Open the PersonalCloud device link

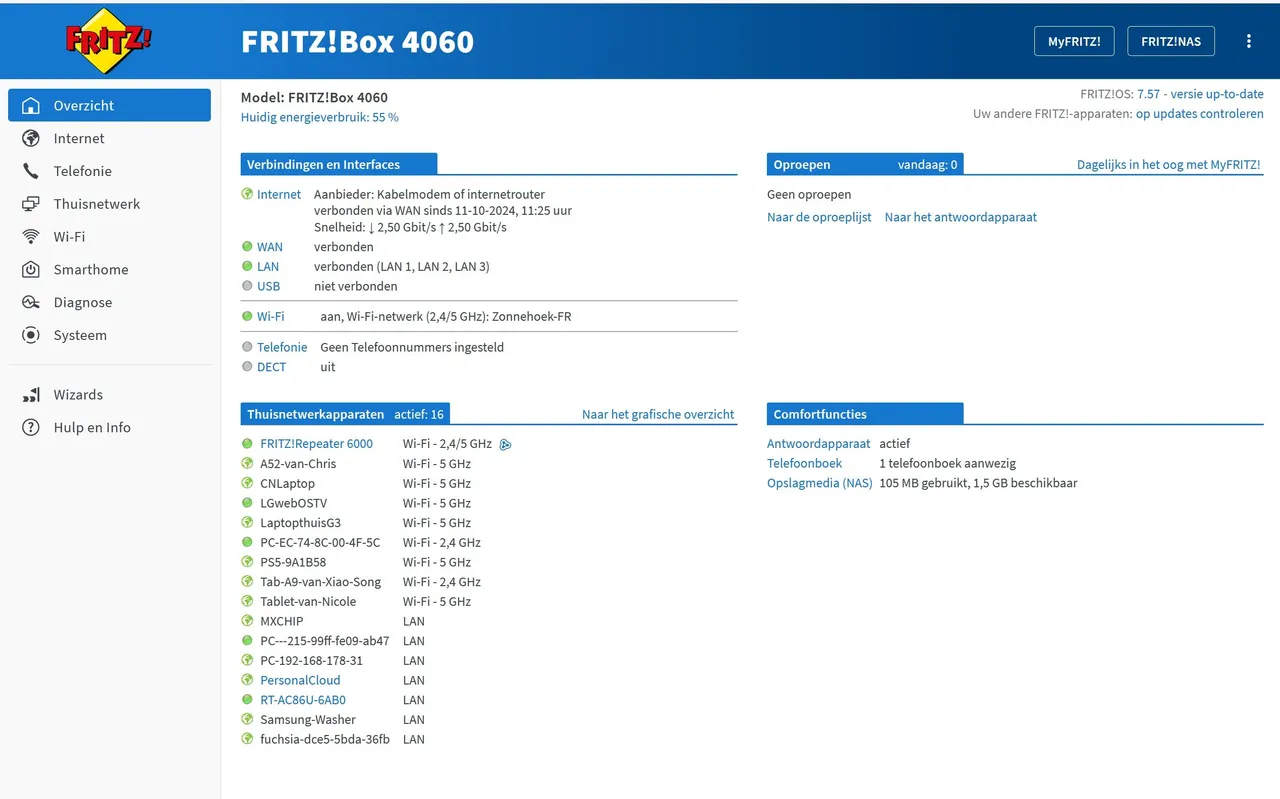(300, 680)
